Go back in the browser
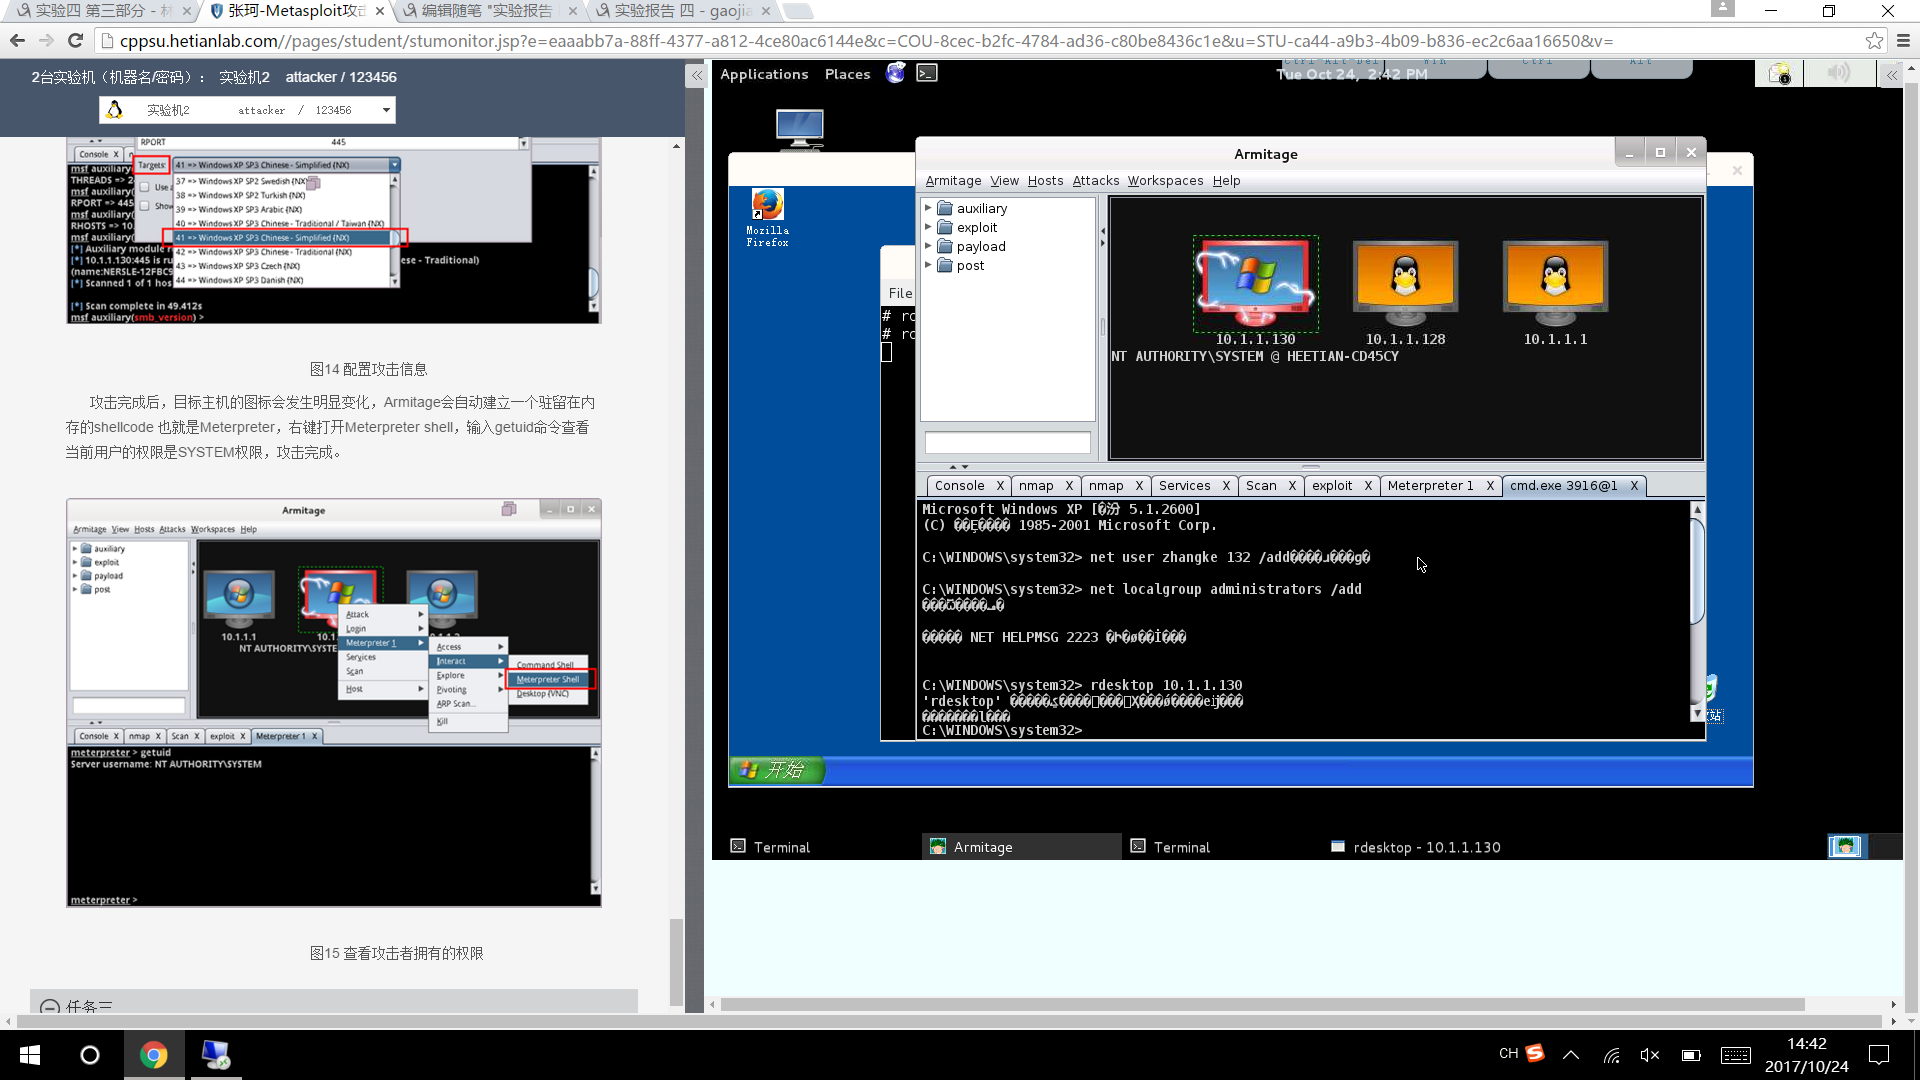 [17, 41]
